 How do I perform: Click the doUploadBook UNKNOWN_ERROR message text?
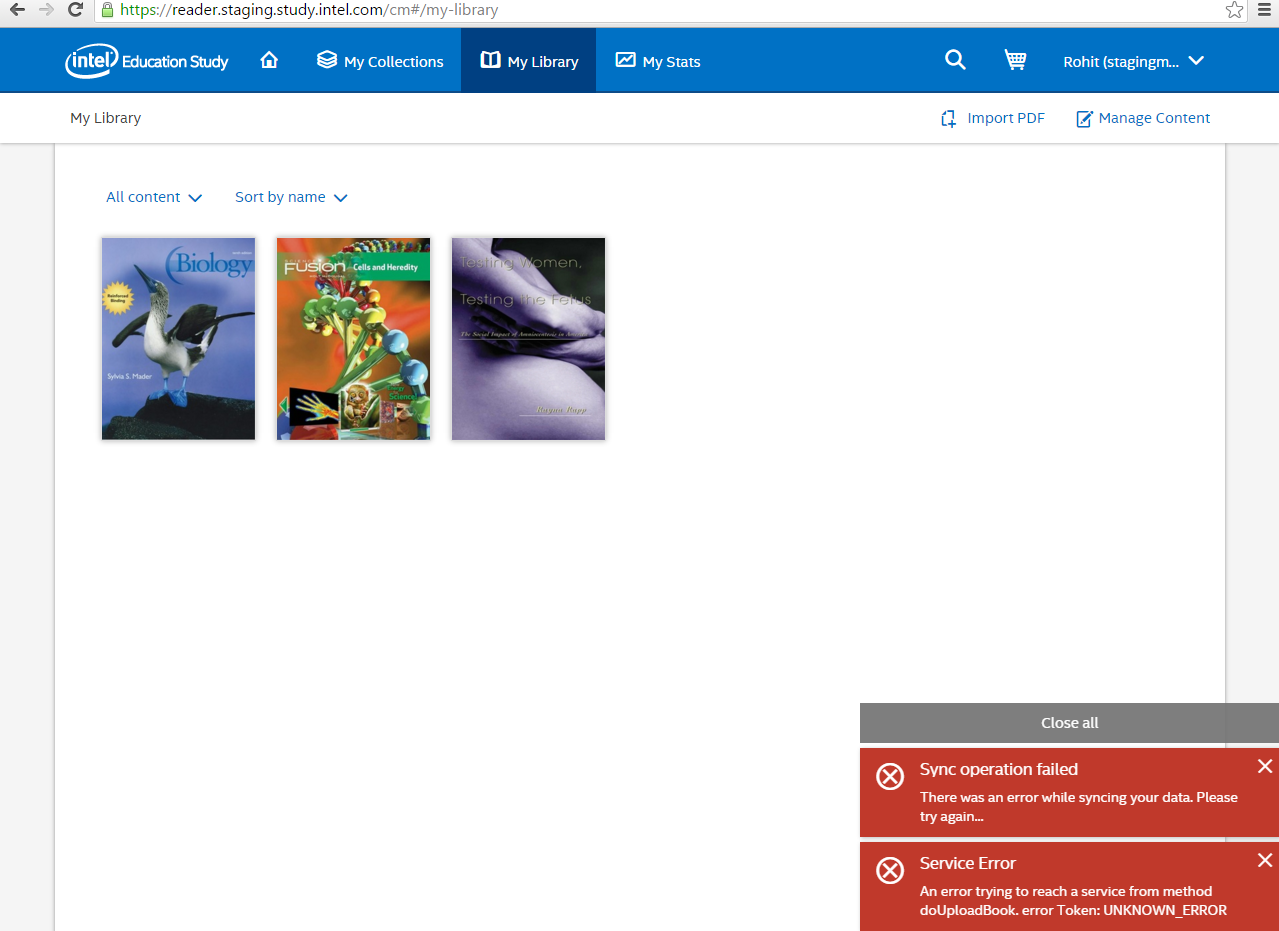tap(1073, 901)
